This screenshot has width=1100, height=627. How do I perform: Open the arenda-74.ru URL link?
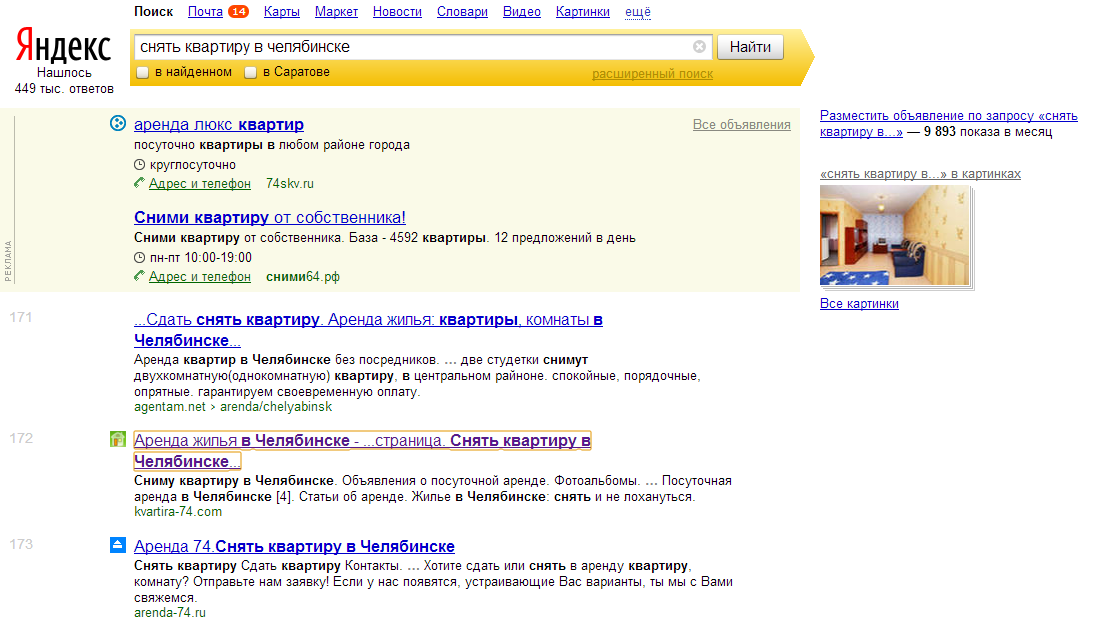click(170, 612)
